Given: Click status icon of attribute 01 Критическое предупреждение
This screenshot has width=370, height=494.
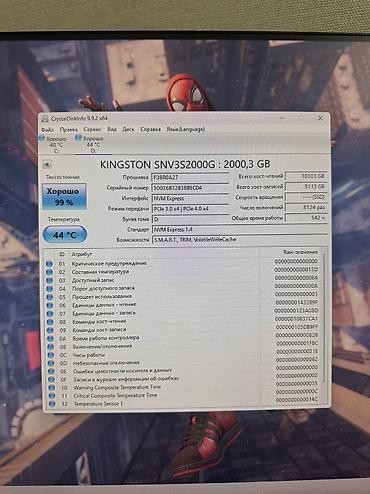Looking at the screenshot, I should [49, 264].
